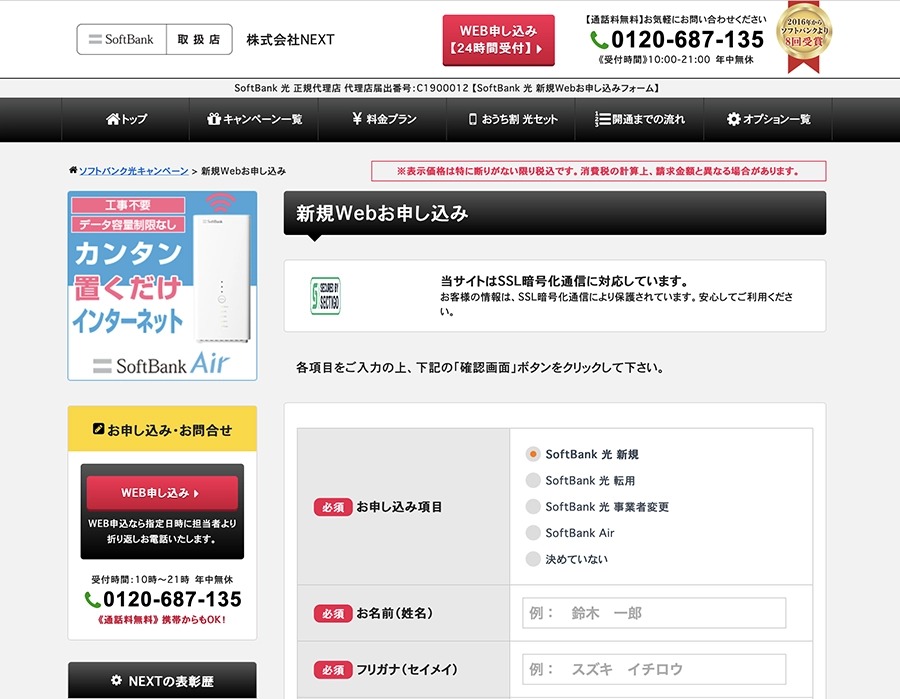
Task: Select 決めていない radio option
Action: click(x=533, y=559)
